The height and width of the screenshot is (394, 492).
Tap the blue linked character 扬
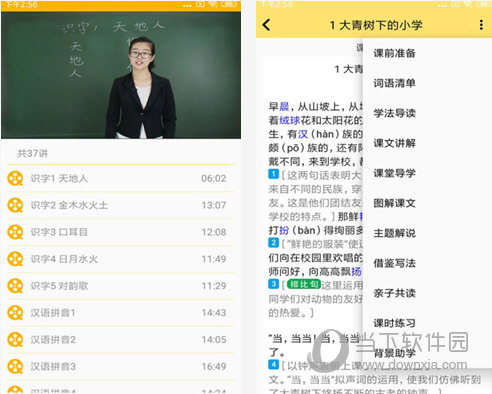tap(356, 271)
